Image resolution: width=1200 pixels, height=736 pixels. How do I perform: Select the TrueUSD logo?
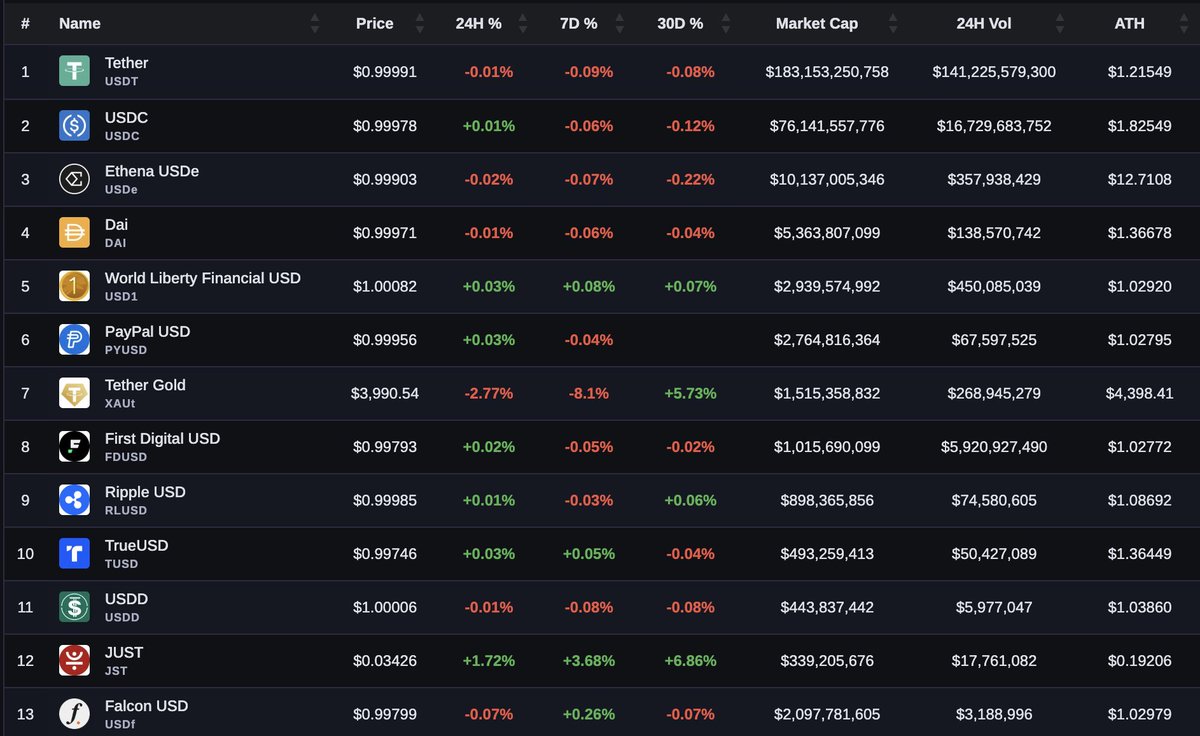(x=74, y=553)
